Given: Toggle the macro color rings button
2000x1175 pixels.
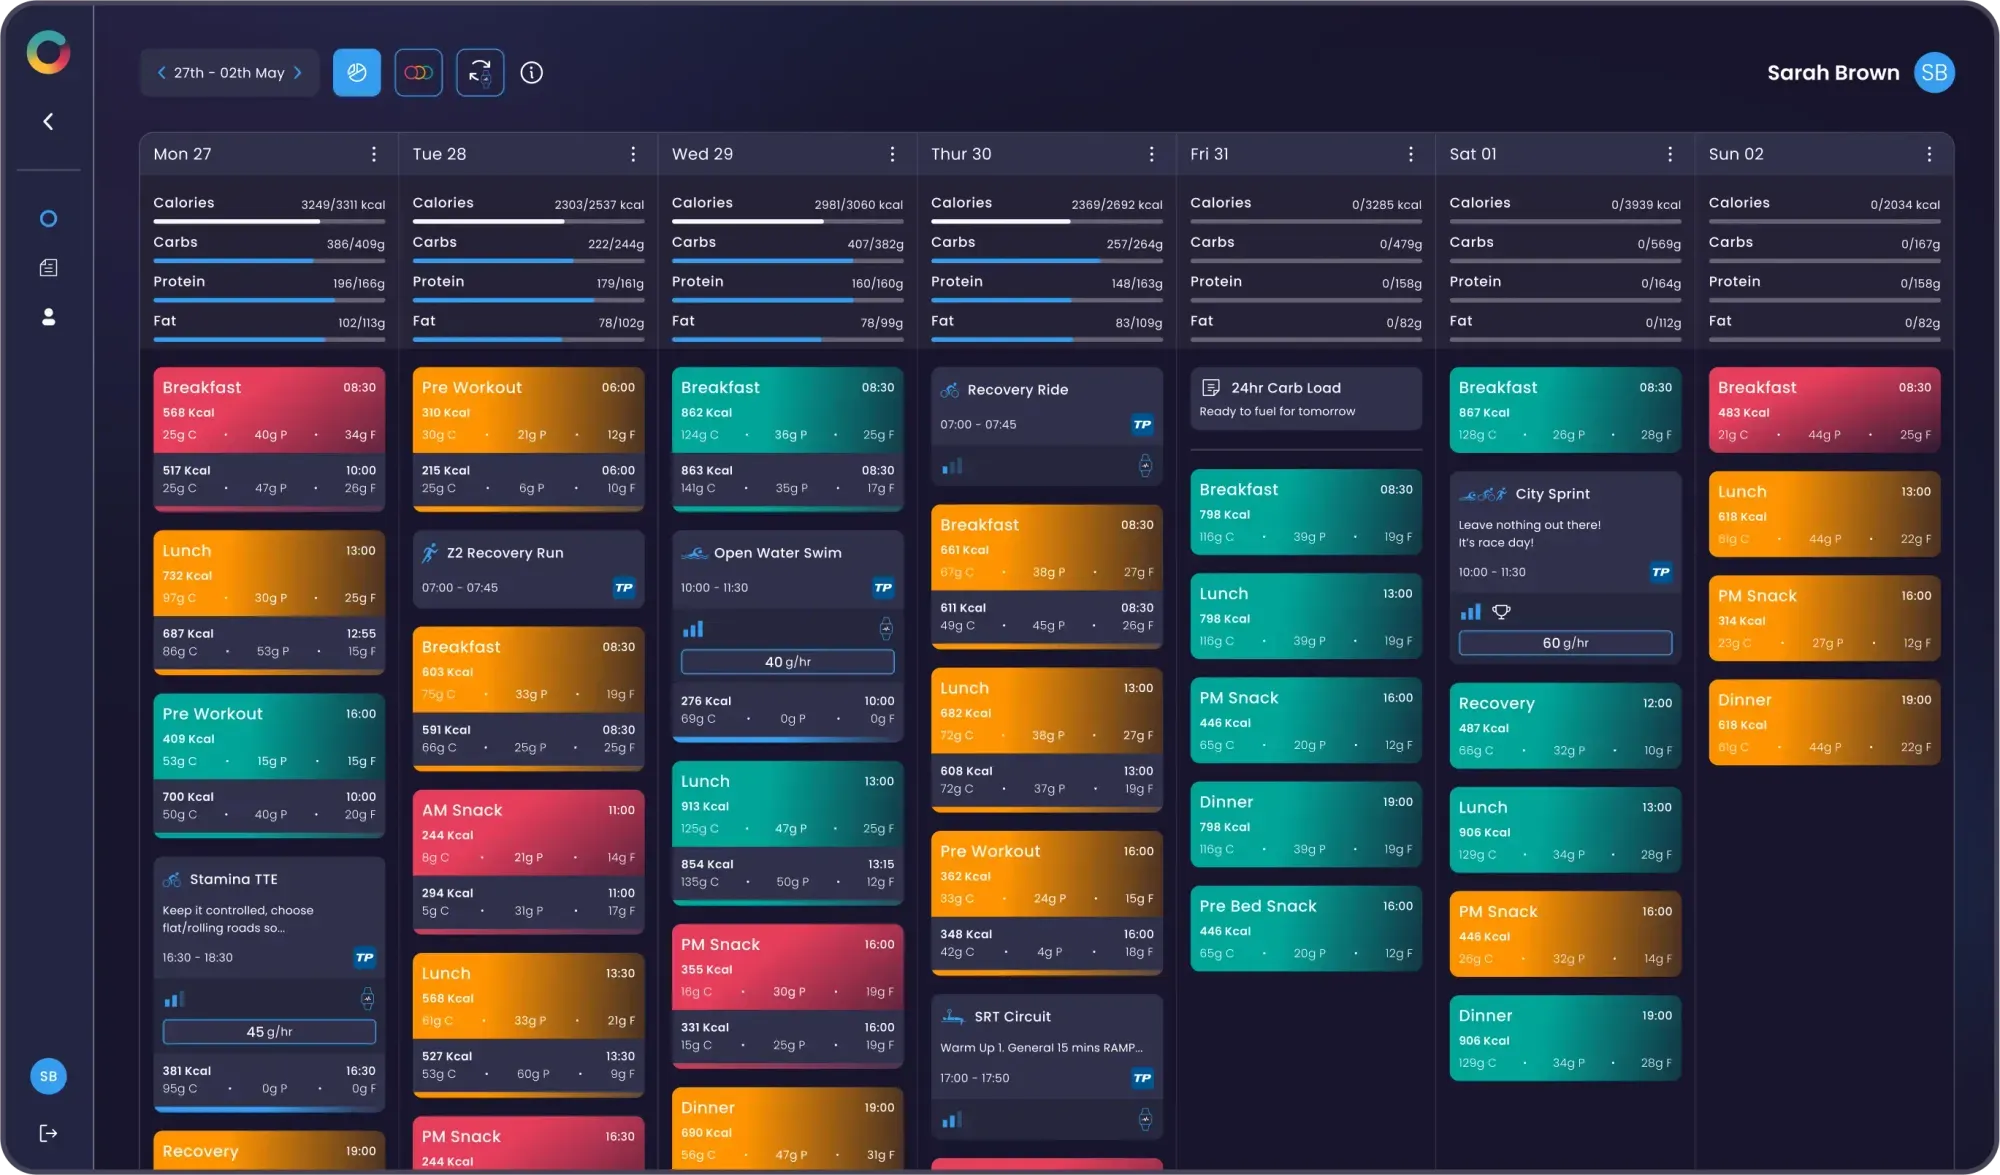Looking at the screenshot, I should 418,72.
